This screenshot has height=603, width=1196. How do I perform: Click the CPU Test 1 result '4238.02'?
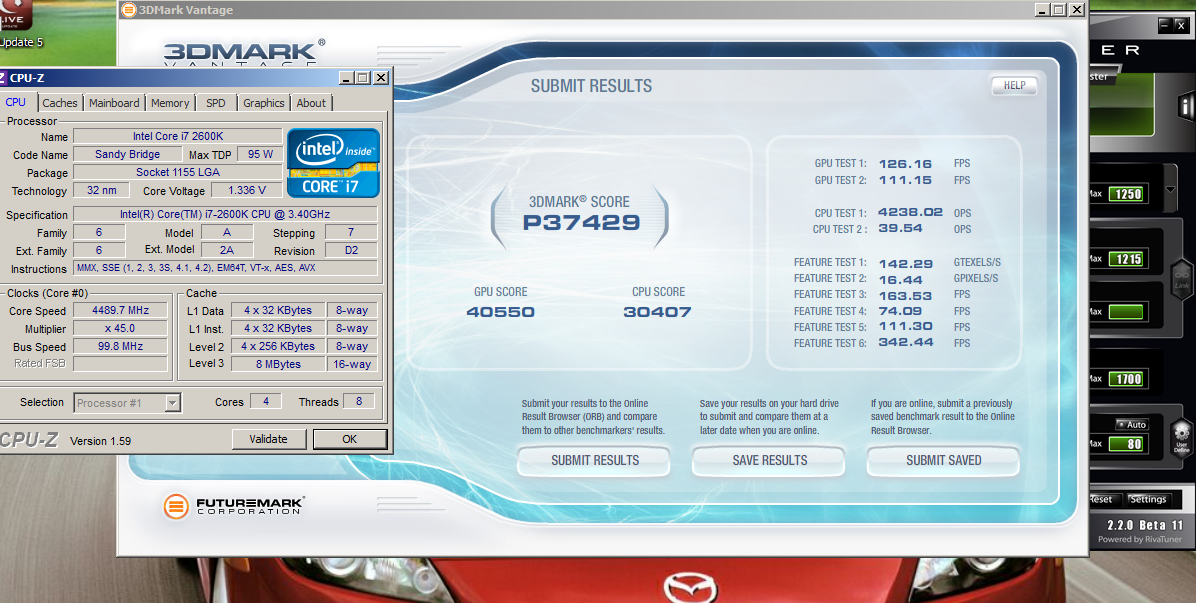911,213
